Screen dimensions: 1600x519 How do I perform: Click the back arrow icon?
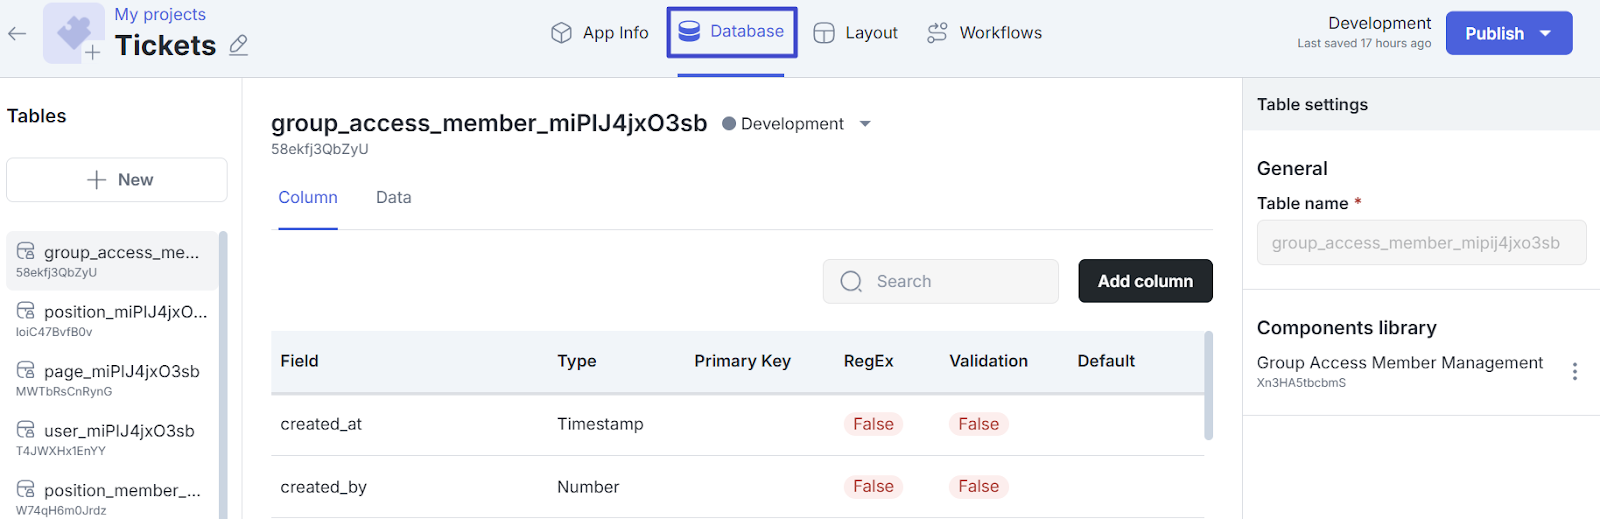pyautogui.click(x=17, y=34)
